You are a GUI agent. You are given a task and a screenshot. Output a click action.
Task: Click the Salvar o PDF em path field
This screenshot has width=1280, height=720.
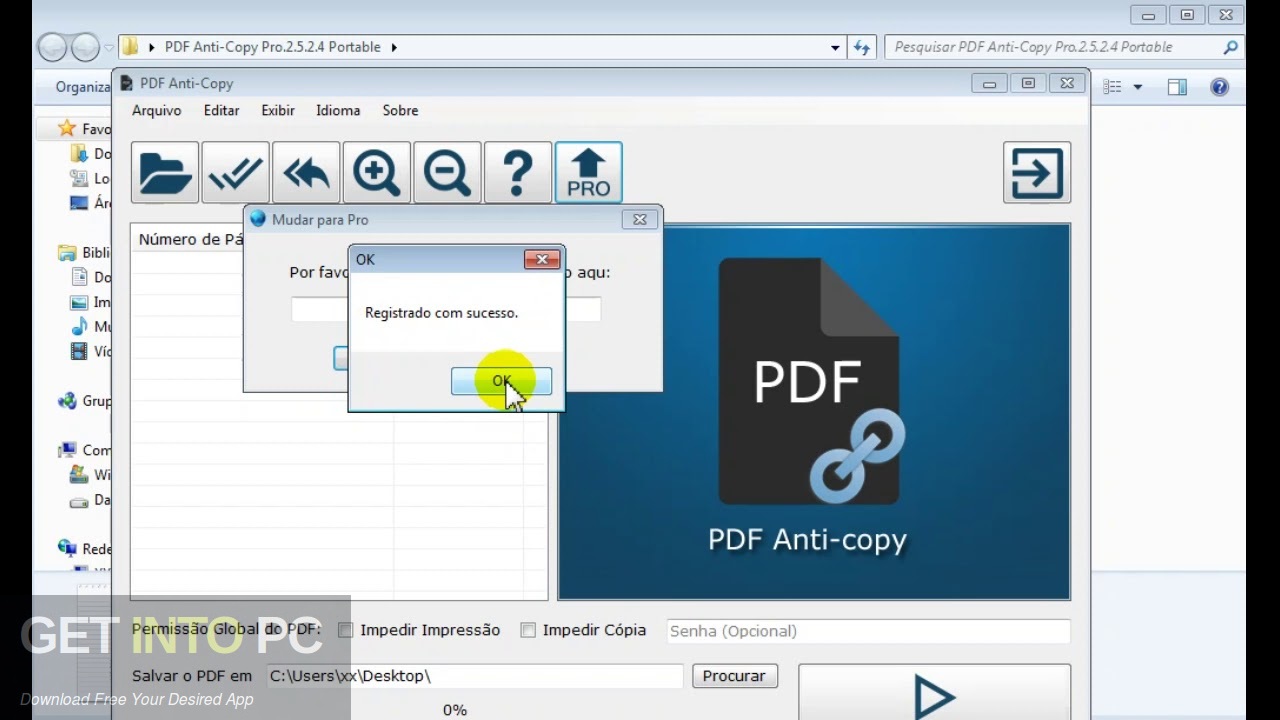474,676
